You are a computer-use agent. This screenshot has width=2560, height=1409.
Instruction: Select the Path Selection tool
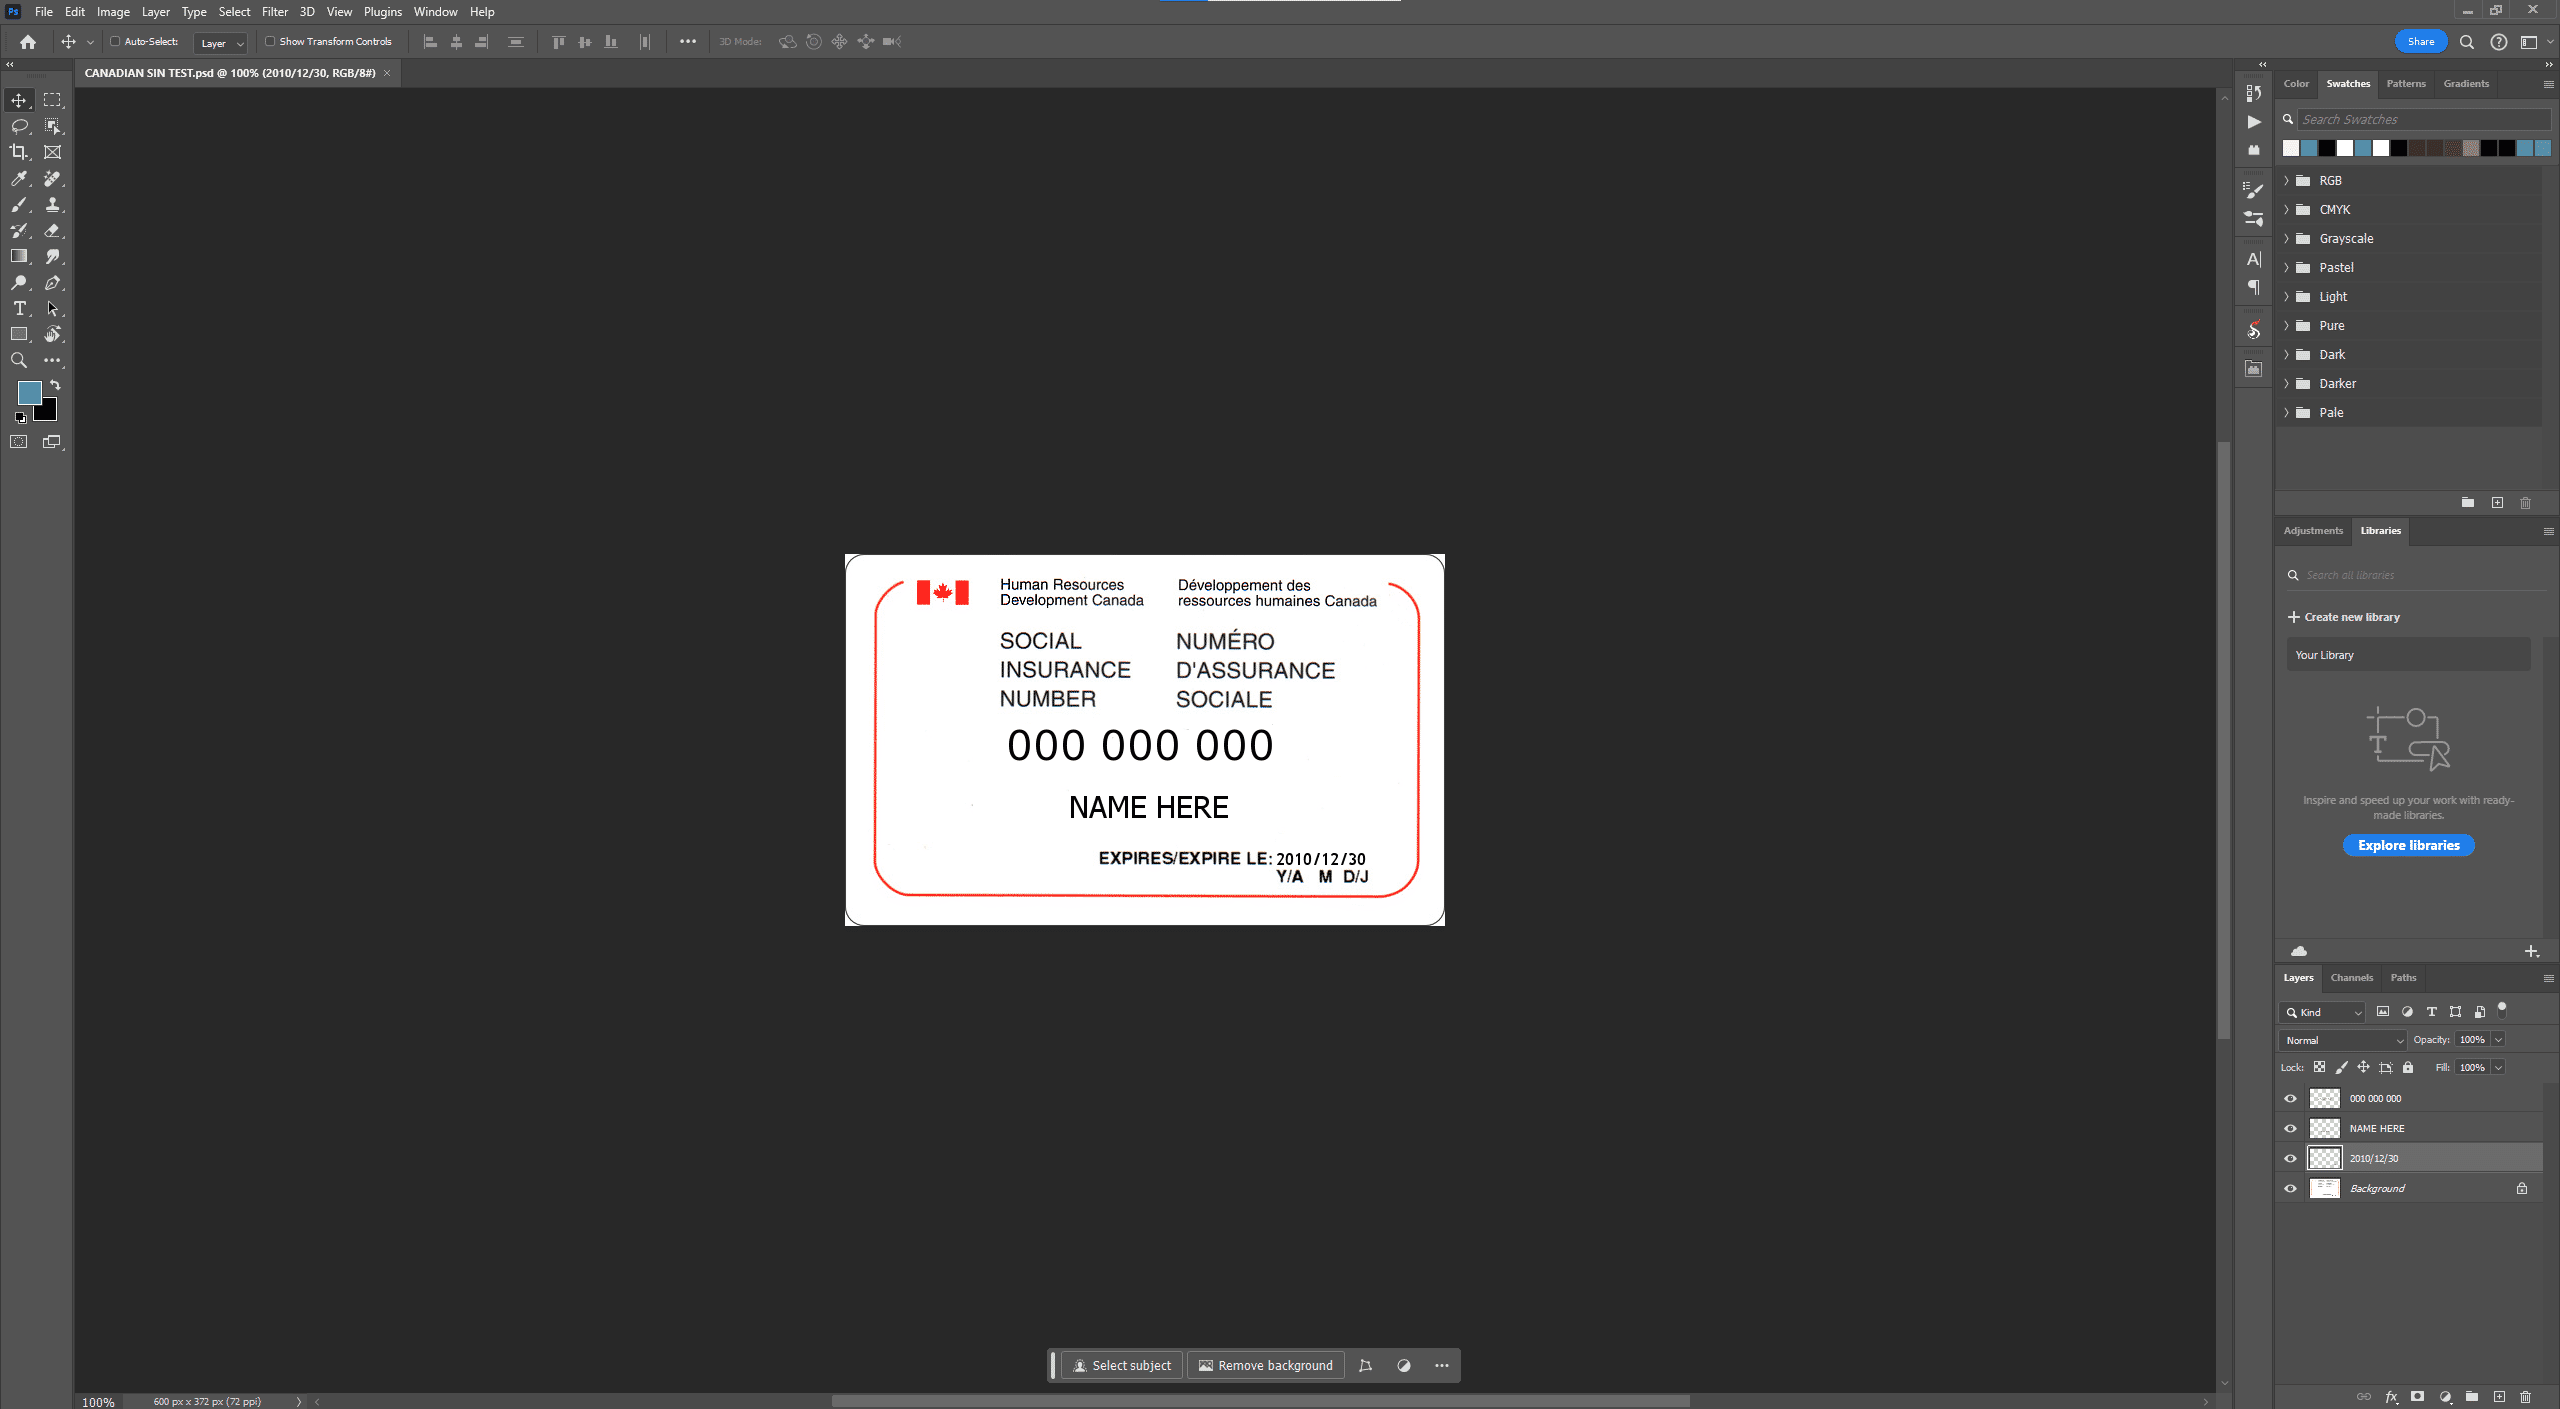[52, 309]
